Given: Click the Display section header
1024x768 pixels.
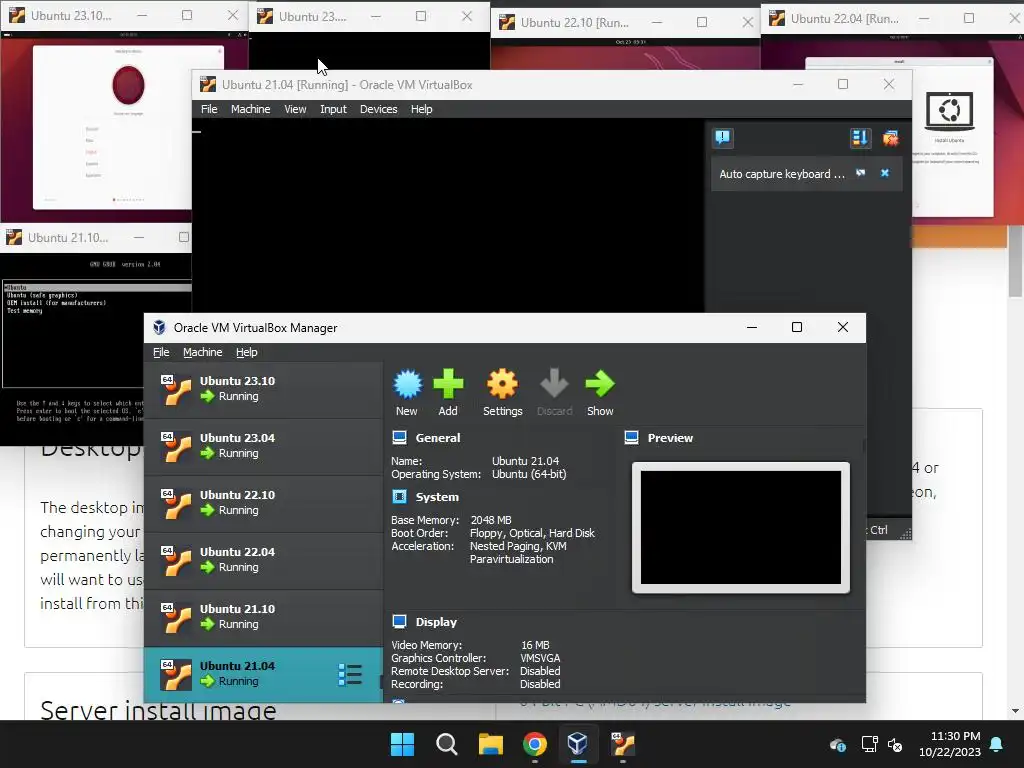Looking at the screenshot, I should (436, 622).
